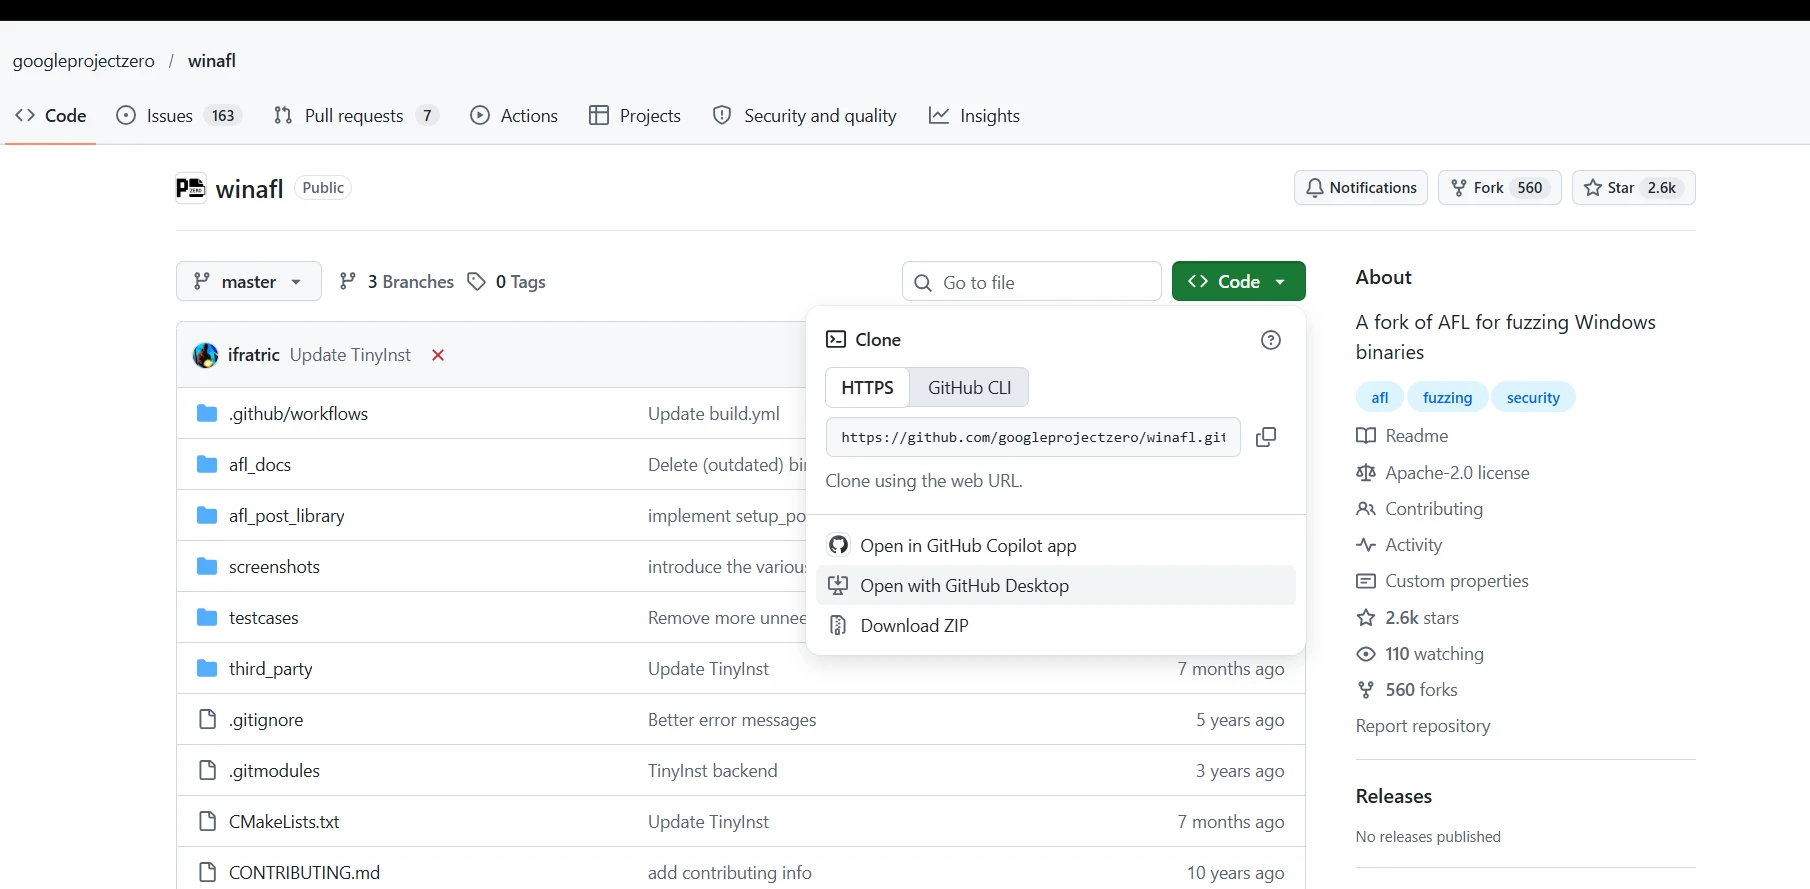Switch to the GitHub CLI clone tab
This screenshot has width=1810, height=889.
point(969,387)
